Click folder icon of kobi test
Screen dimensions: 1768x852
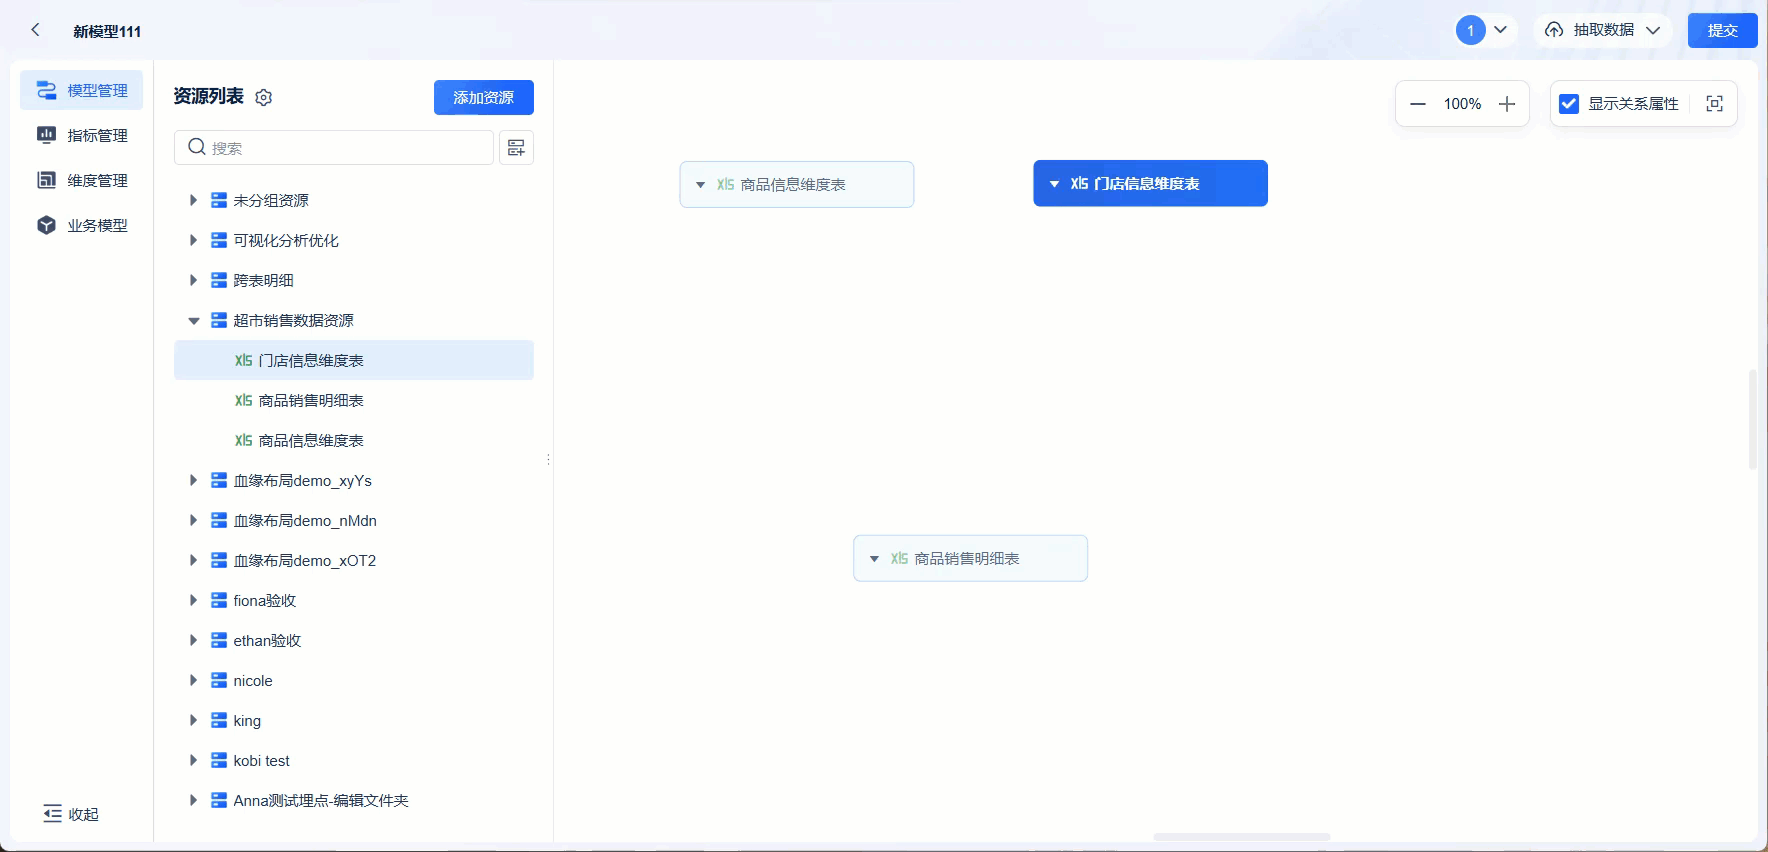[x=219, y=760]
